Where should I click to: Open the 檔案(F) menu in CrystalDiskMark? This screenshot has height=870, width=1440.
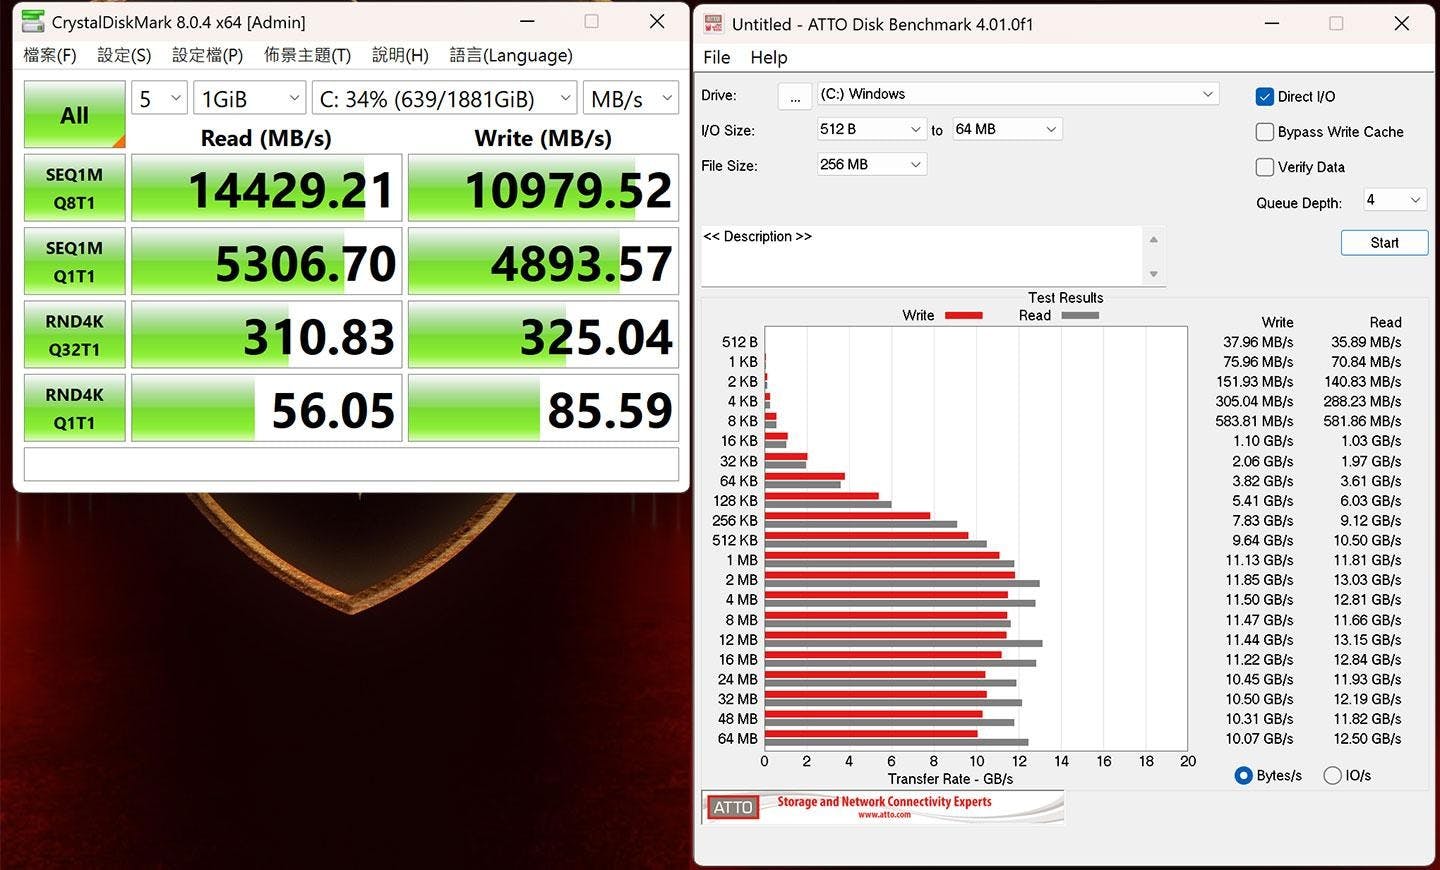pyautogui.click(x=50, y=55)
